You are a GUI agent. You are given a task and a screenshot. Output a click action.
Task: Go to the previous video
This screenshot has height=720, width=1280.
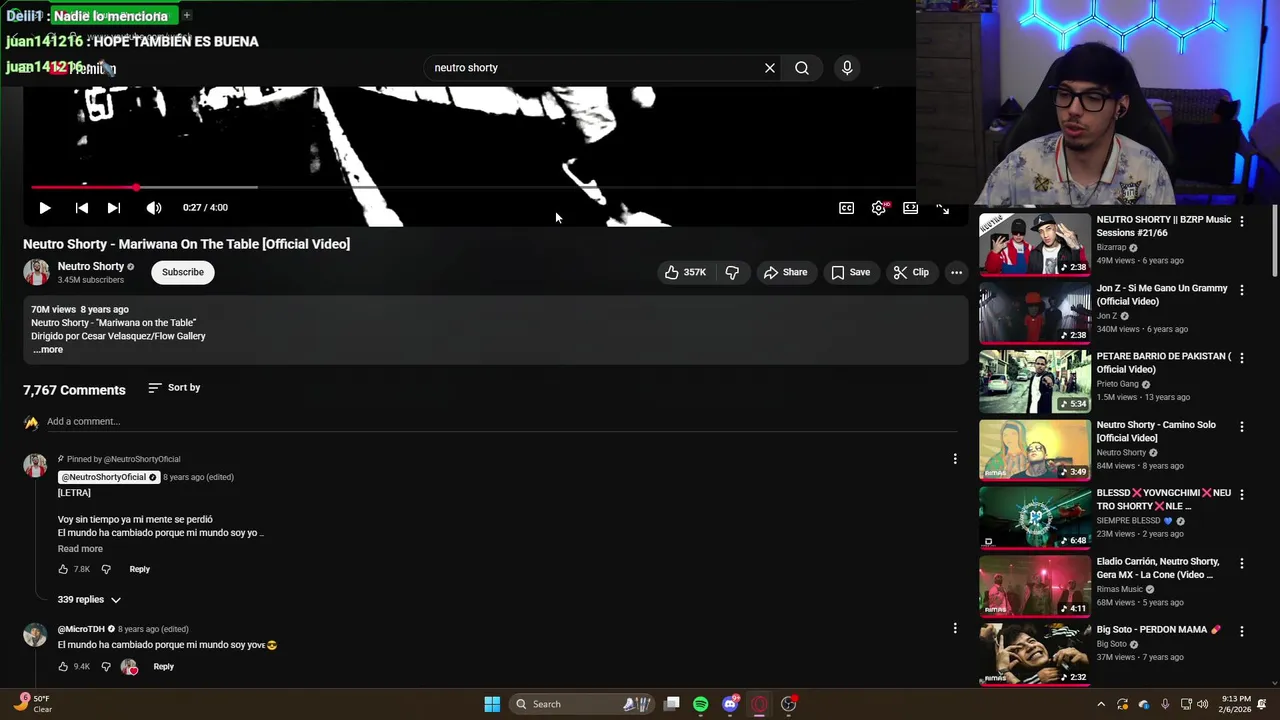tap(82, 208)
